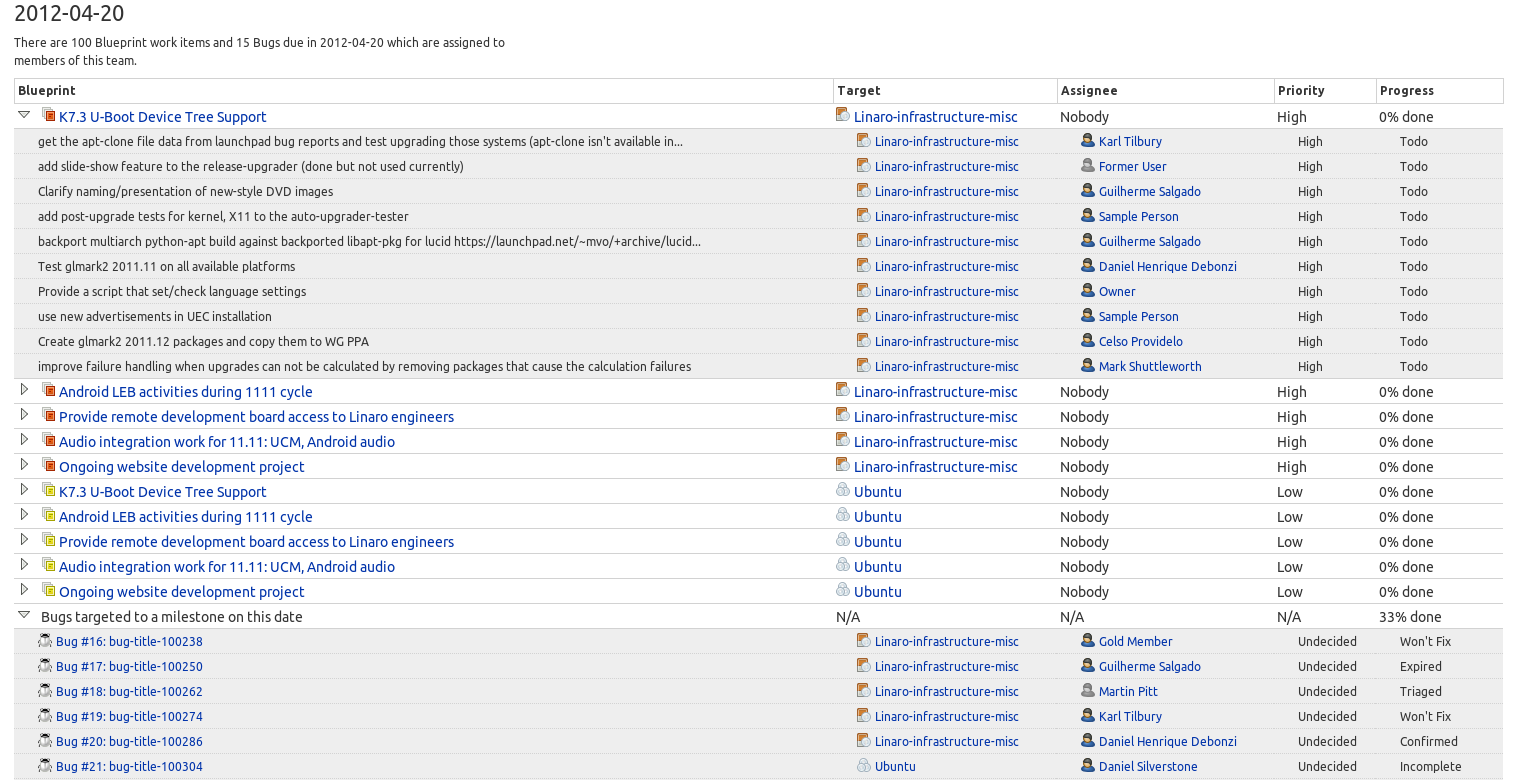The image size is (1515, 780).
Task: Click the greyed person icon beside Former User
Action: (x=1088, y=166)
